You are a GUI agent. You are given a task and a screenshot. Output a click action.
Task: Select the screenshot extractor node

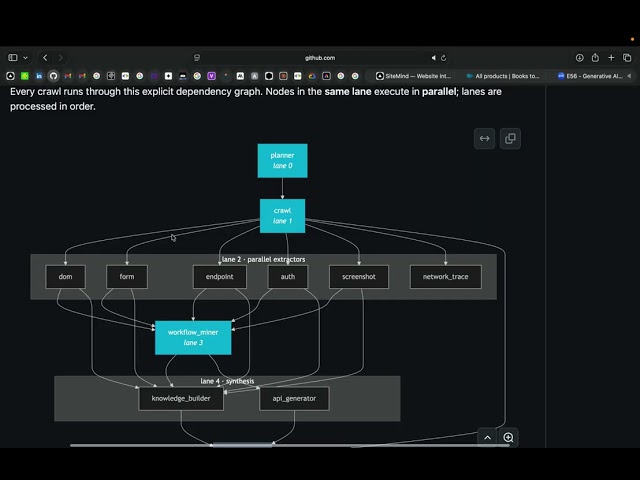pos(359,277)
